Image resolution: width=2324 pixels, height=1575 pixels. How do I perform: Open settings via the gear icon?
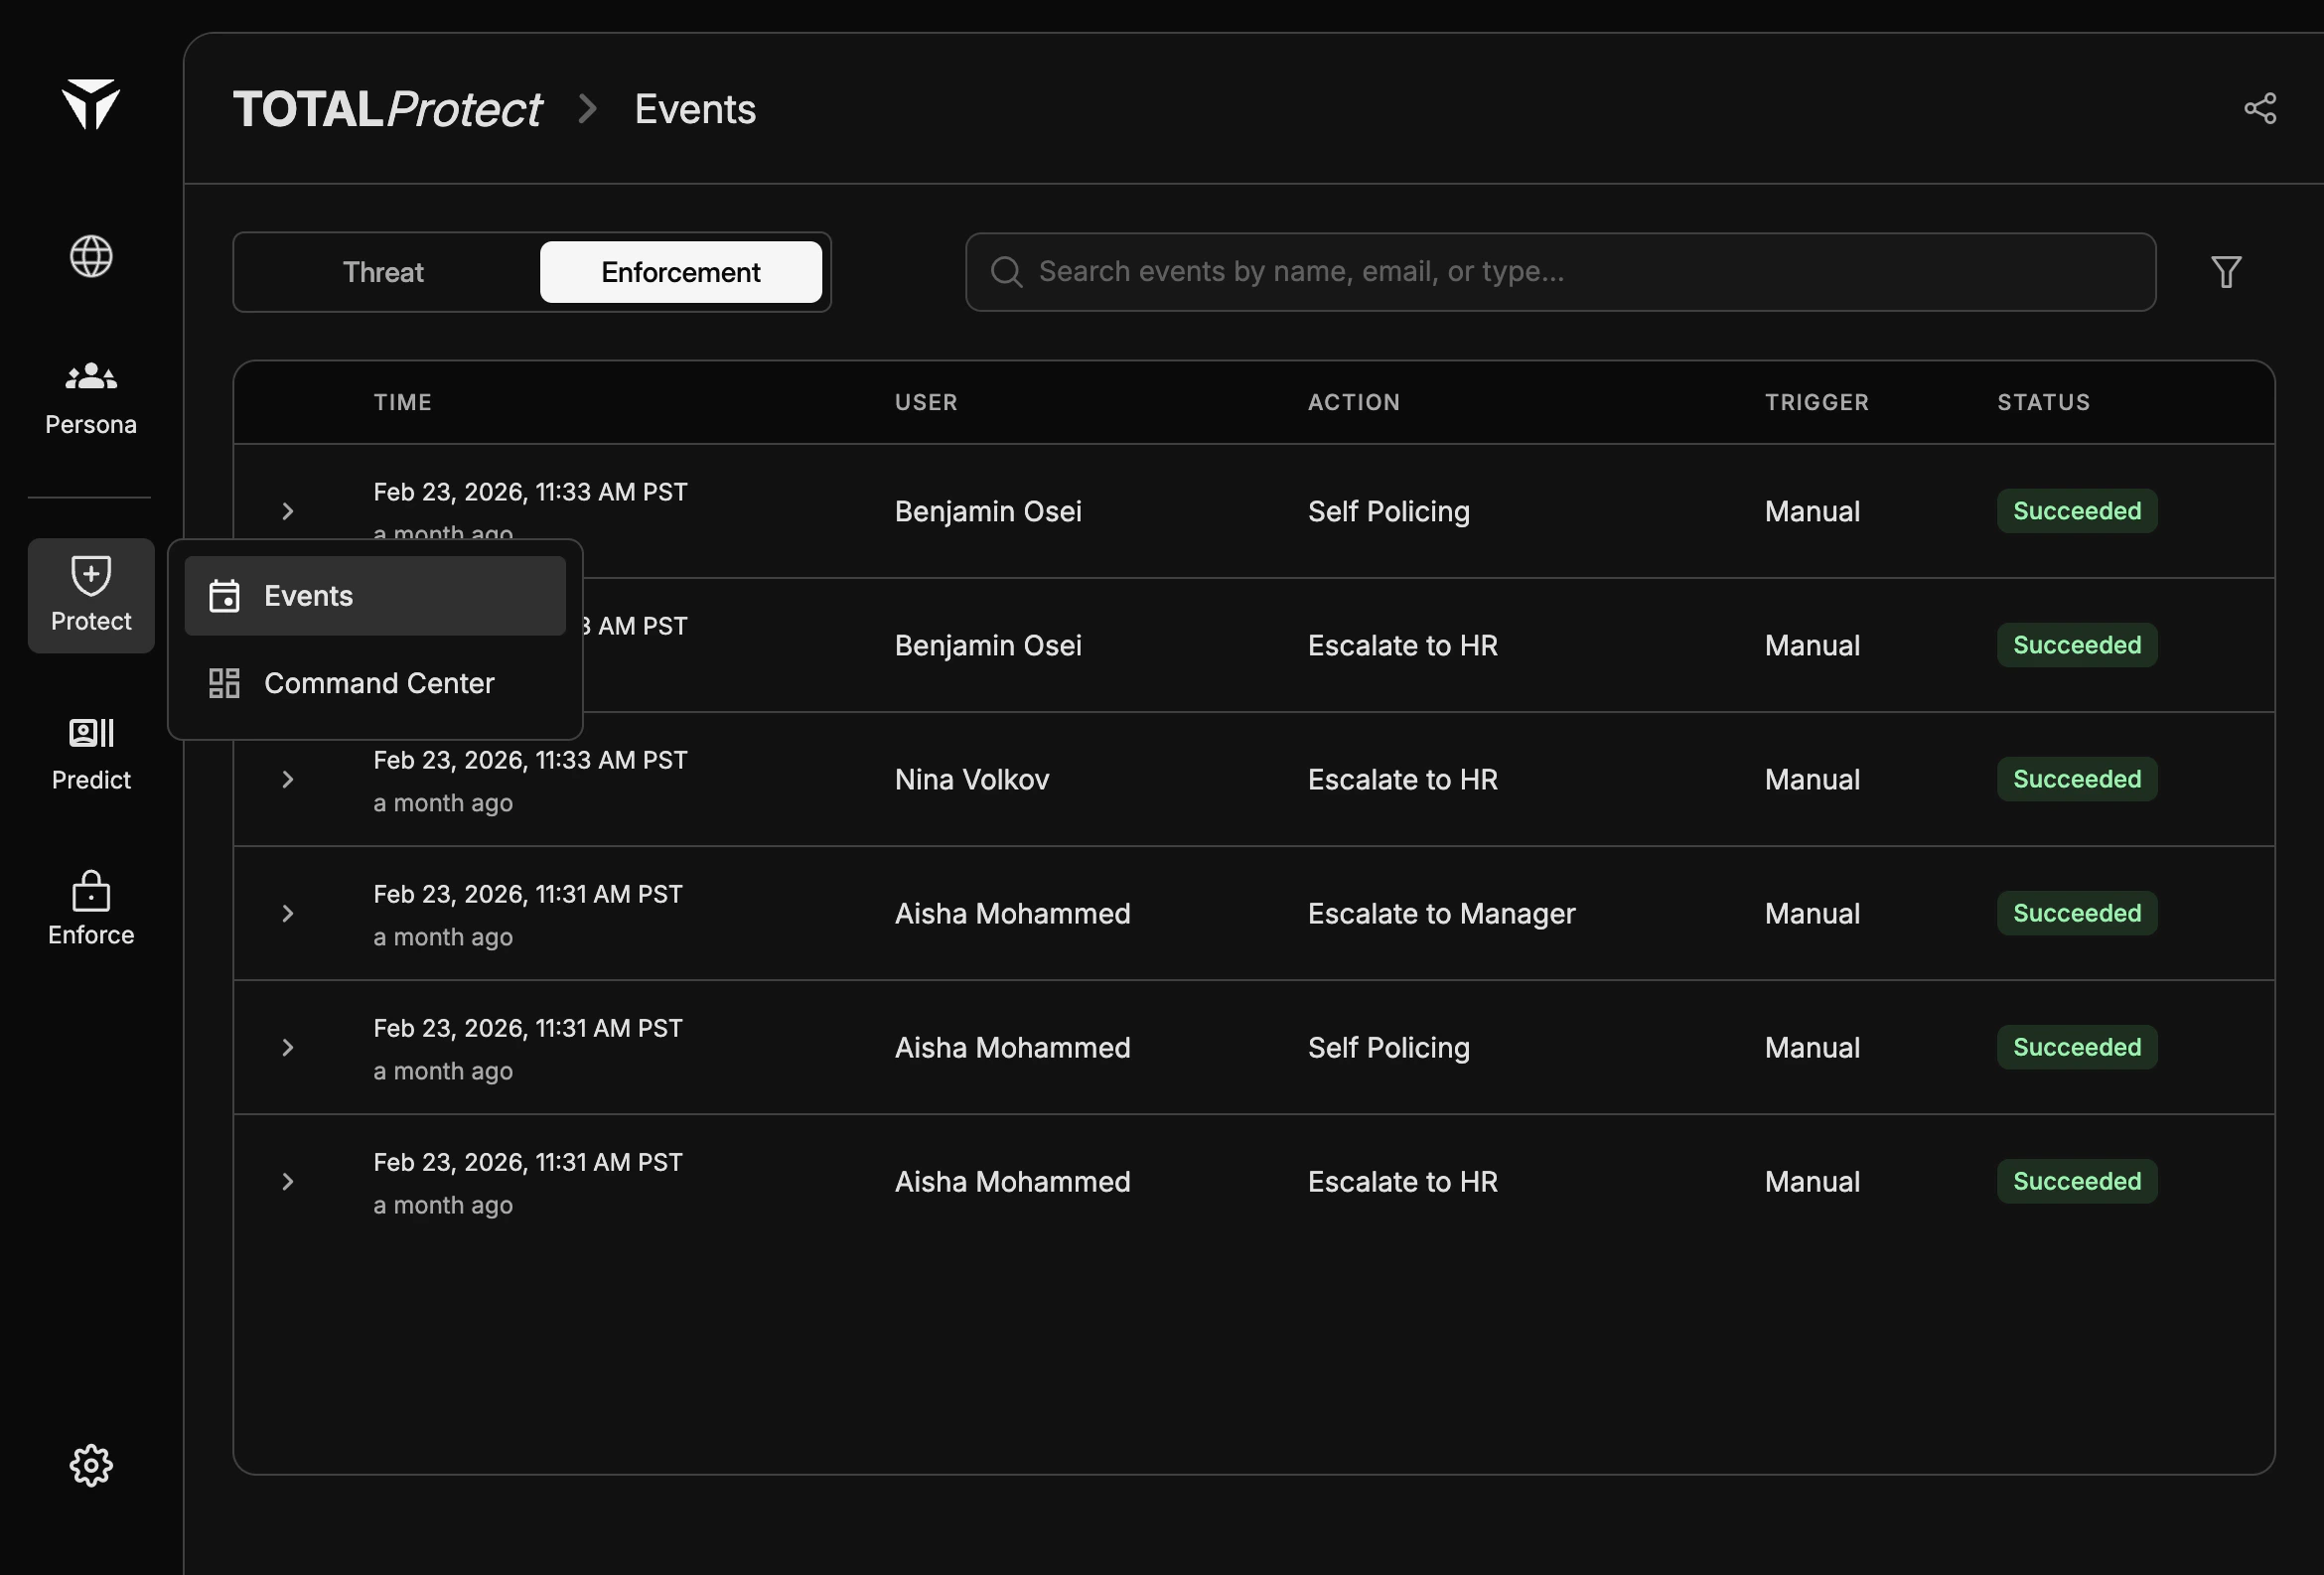pos(90,1465)
